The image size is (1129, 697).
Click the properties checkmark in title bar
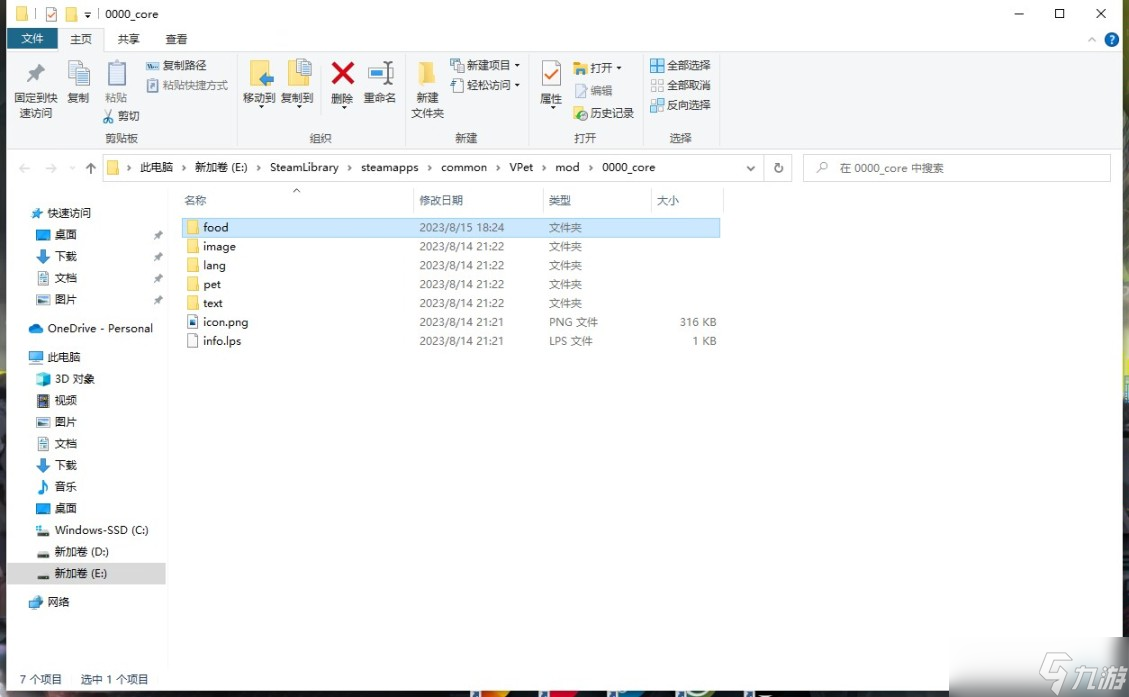pyautogui.click(x=51, y=14)
